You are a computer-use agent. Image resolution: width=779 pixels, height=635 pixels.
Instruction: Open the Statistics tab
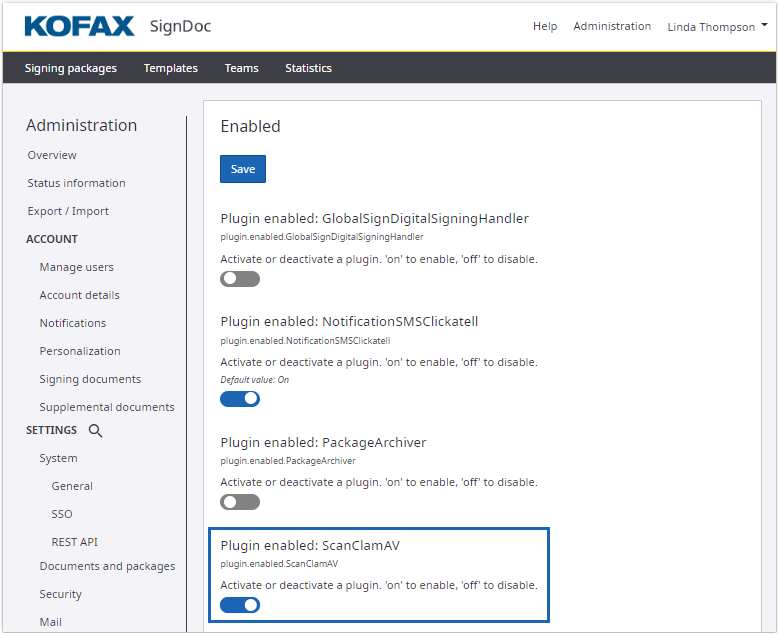pos(308,68)
